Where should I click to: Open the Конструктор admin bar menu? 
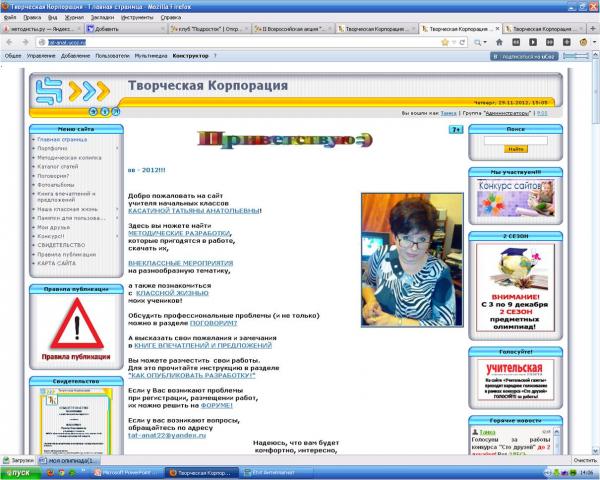190,56
